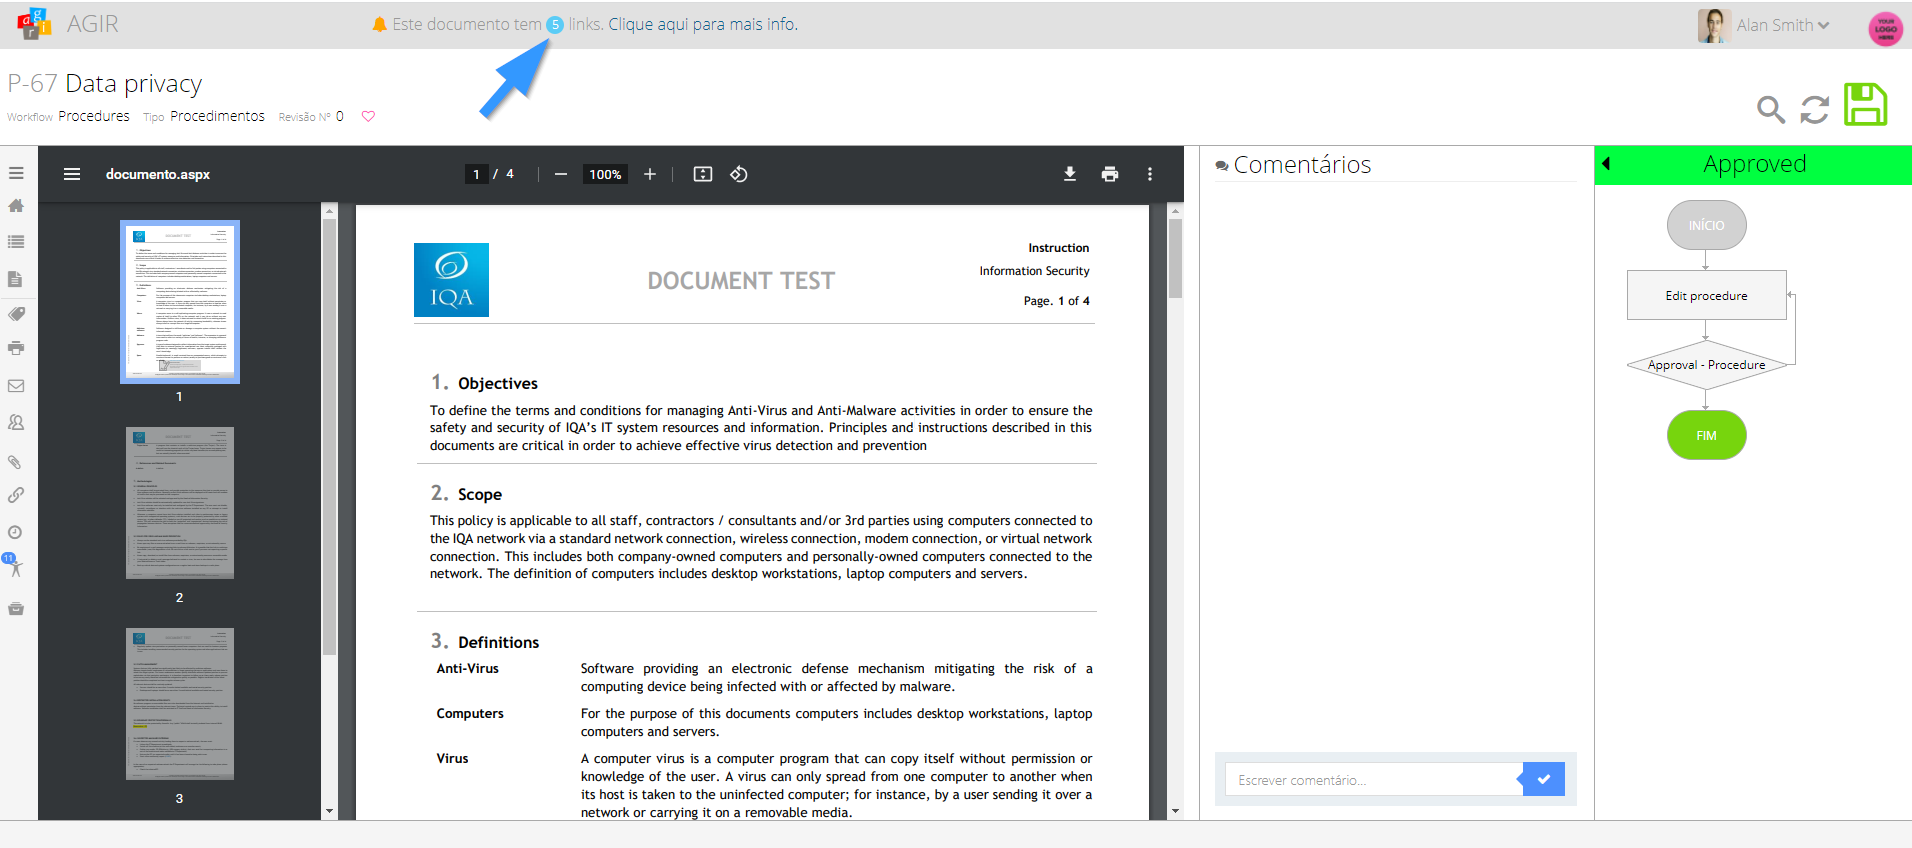Click the refresh arrows icon
1912x848 pixels.
[1815, 109]
